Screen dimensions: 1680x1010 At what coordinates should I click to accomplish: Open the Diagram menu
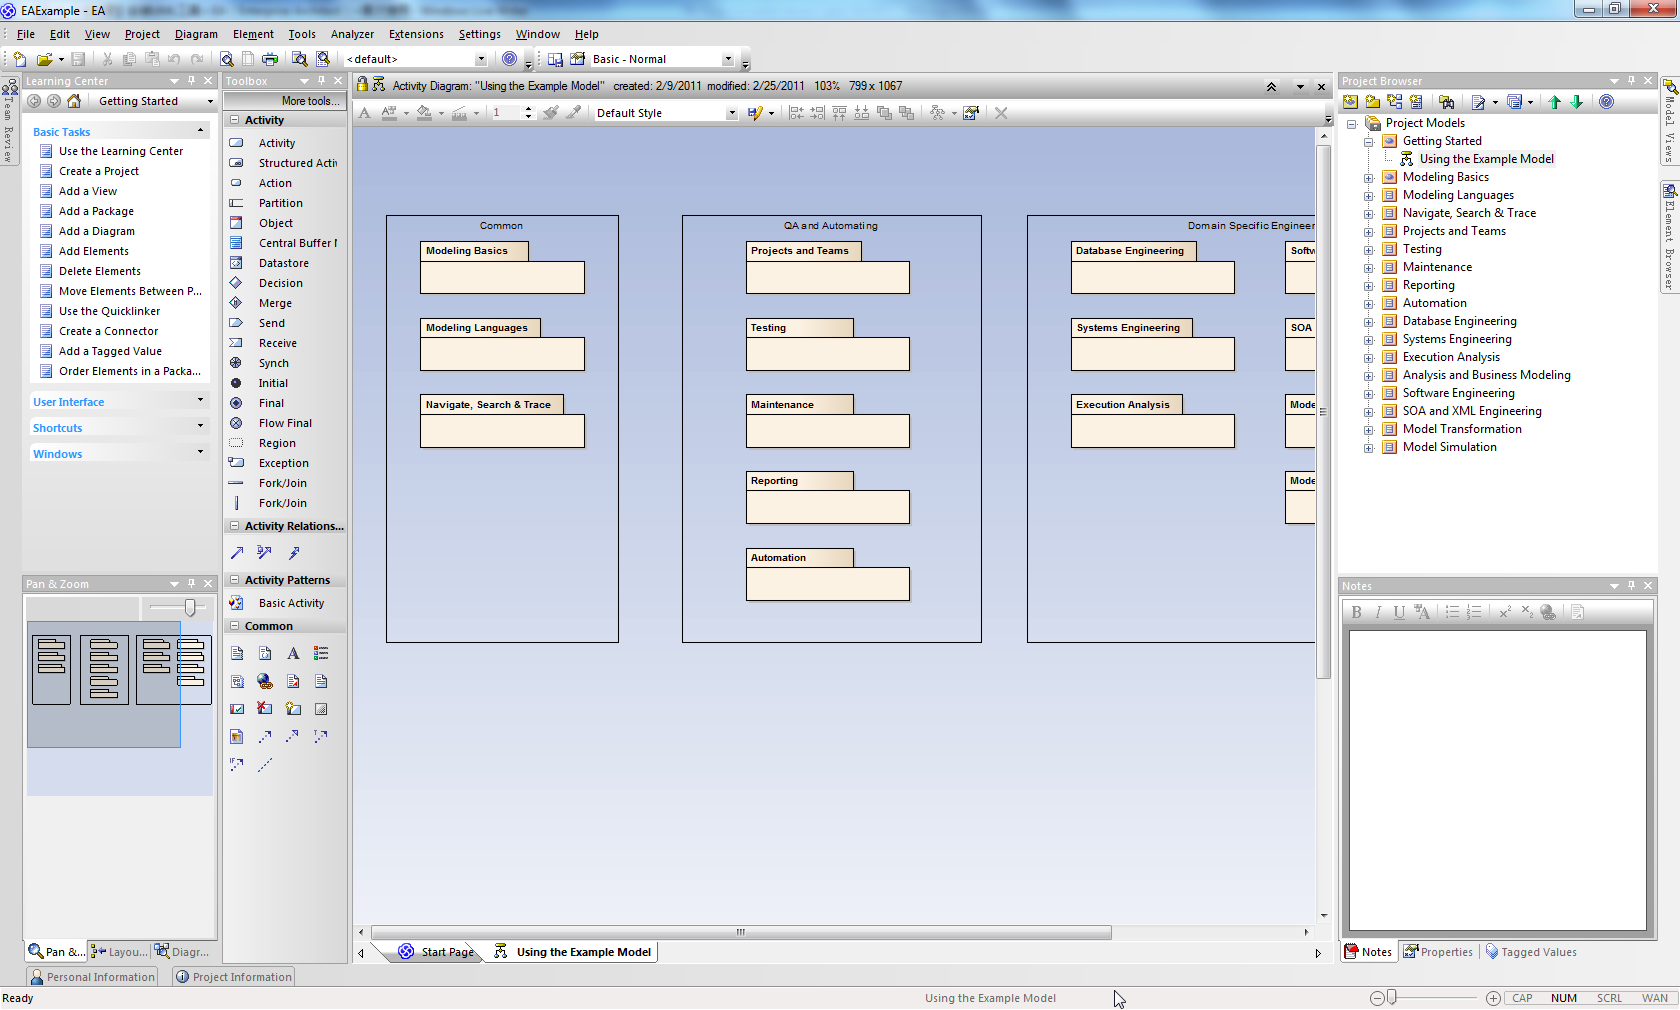196,34
